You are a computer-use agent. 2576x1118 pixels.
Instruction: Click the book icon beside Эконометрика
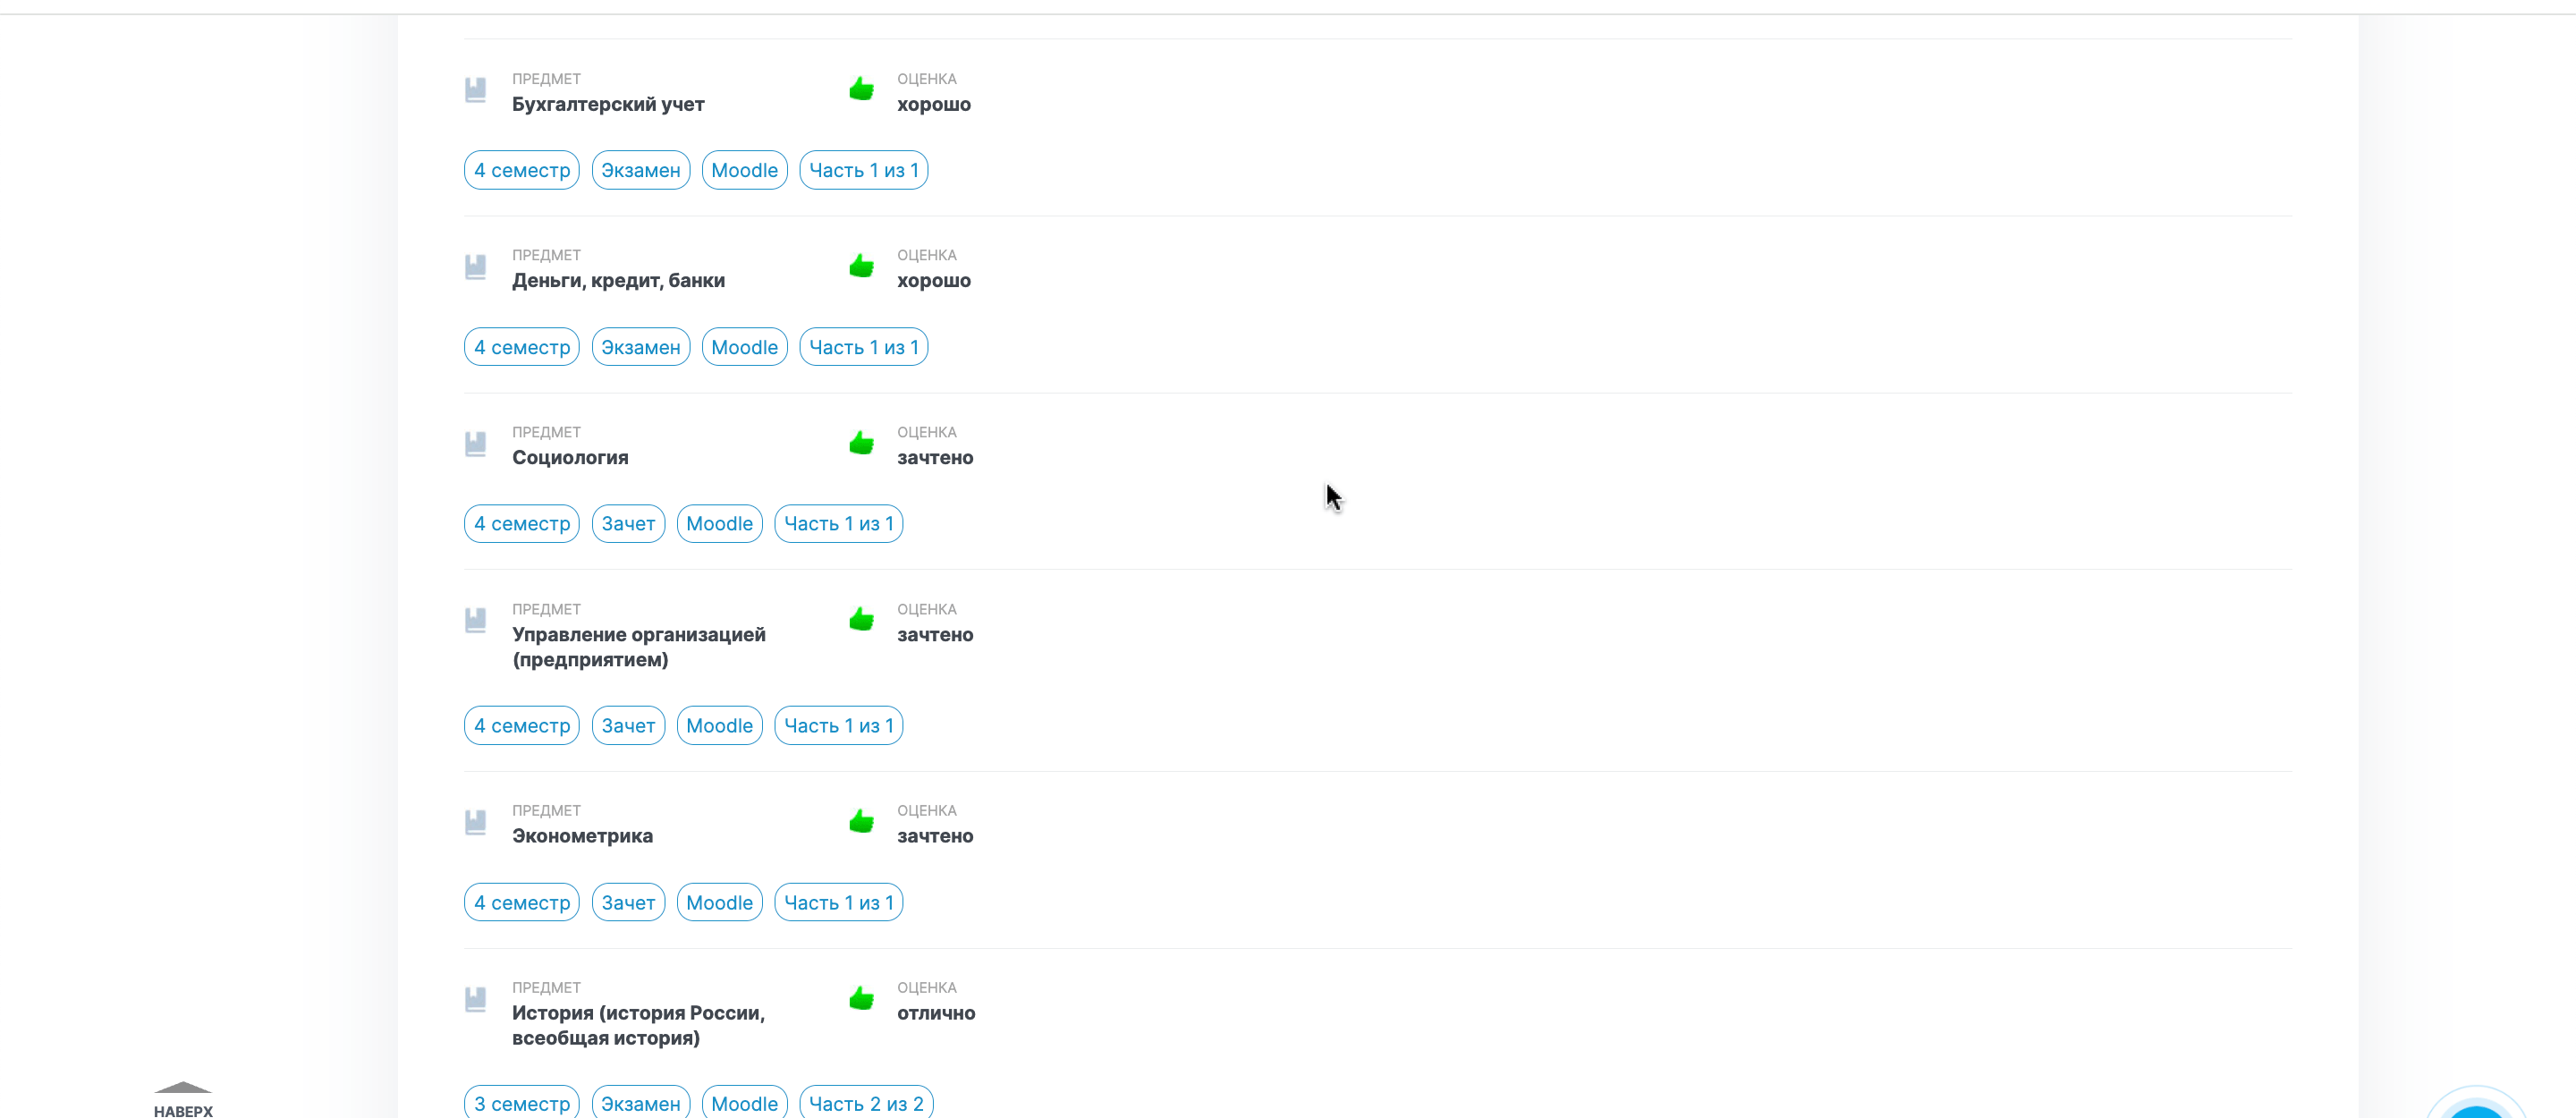coord(476,822)
